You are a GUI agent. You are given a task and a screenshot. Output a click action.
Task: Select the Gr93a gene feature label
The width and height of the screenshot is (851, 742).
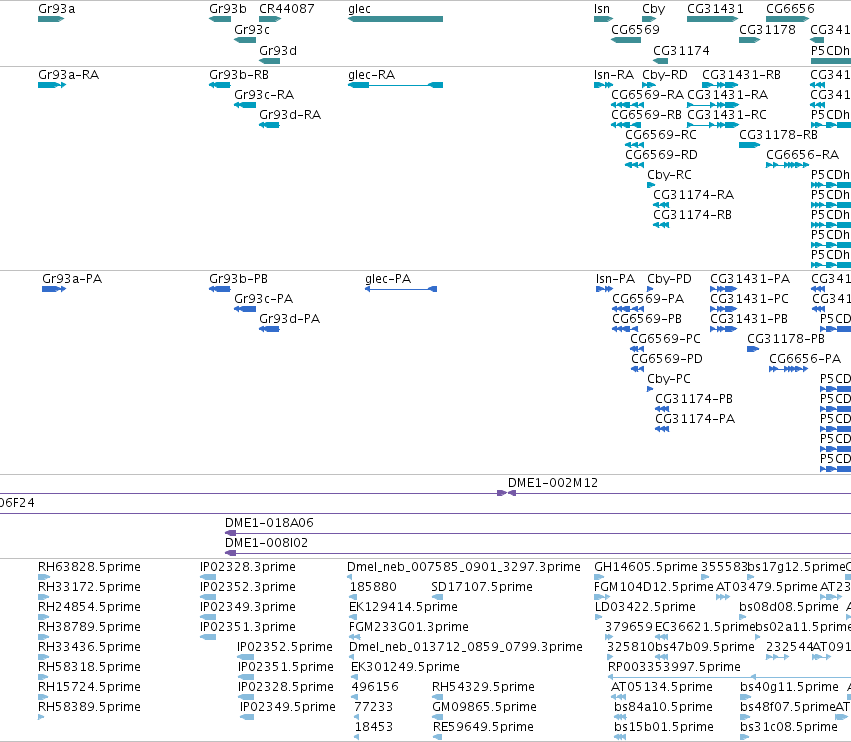tap(56, 9)
